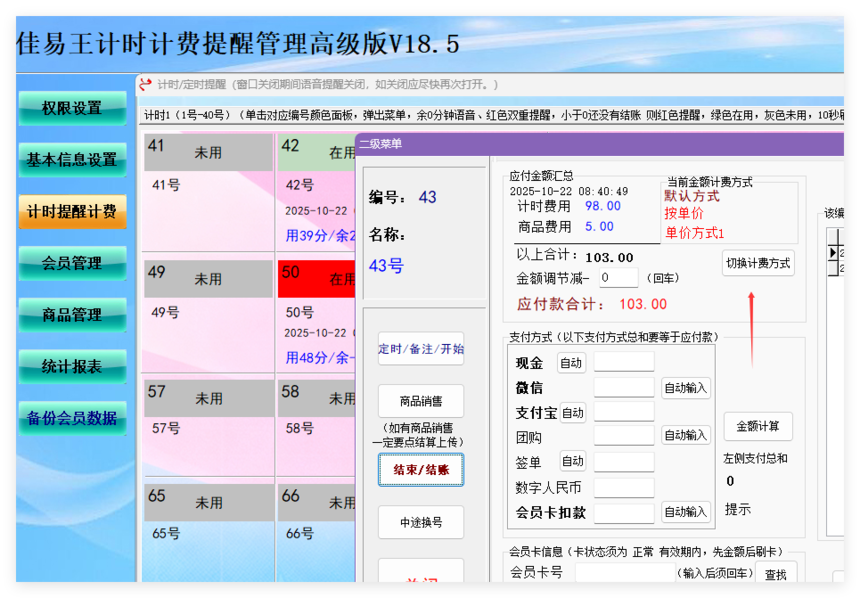Select 计时提醒计费 in the left sidebar
The image size is (860, 598).
(72, 212)
